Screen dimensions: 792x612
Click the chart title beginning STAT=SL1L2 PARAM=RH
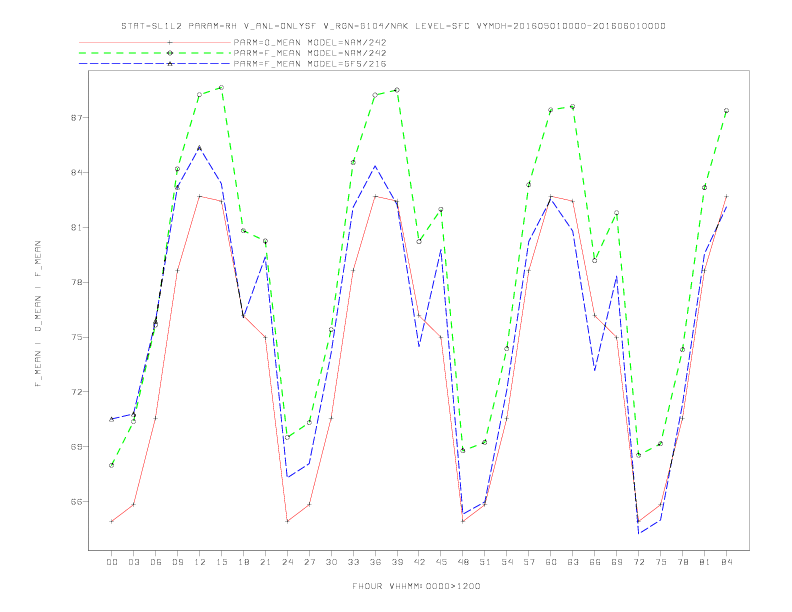click(x=393, y=26)
